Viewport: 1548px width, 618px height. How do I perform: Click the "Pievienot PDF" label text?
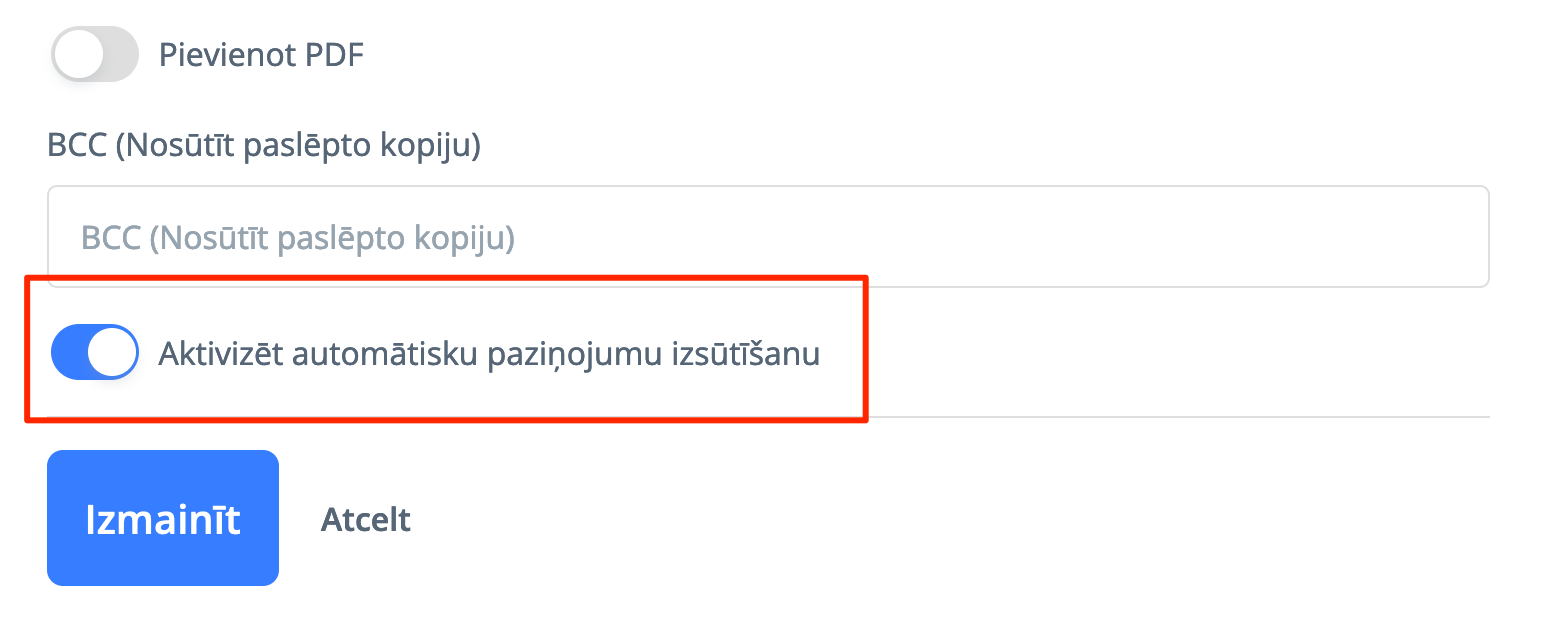click(x=261, y=55)
